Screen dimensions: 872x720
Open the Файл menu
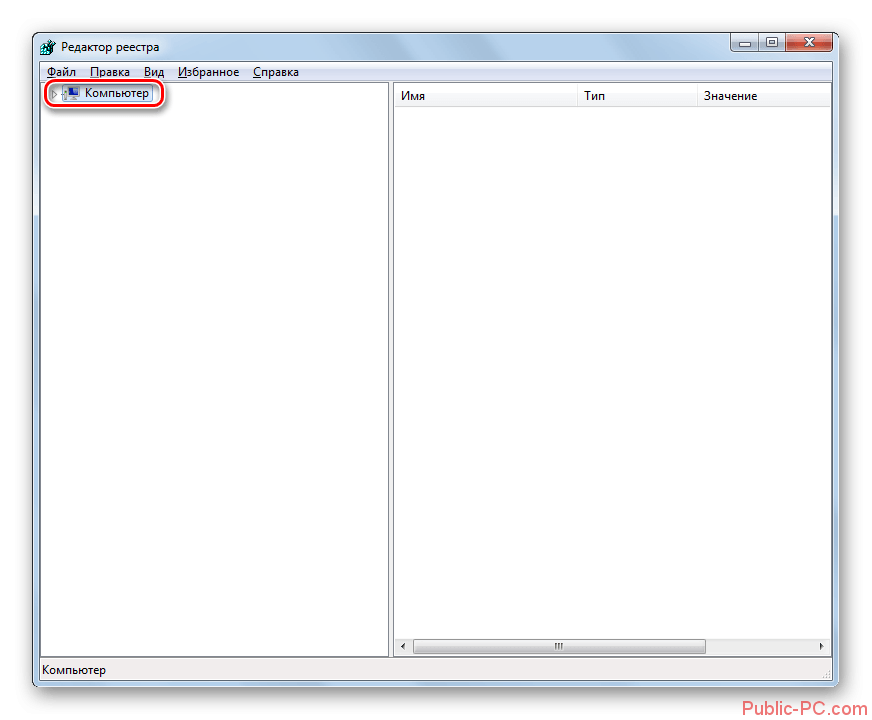point(60,72)
